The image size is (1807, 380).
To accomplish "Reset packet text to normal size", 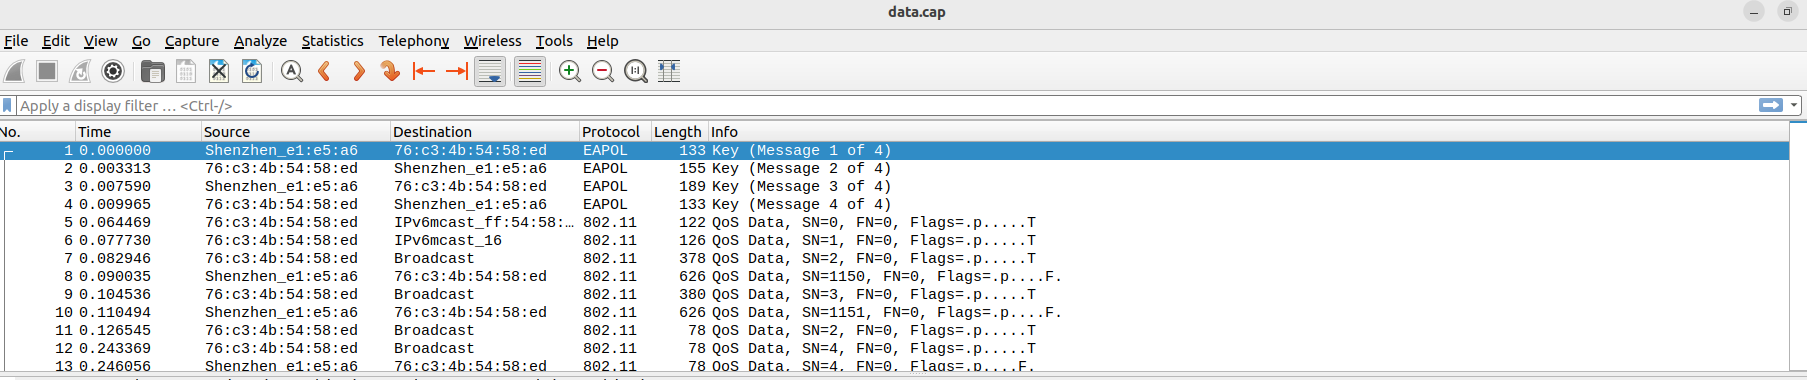I will [x=636, y=71].
